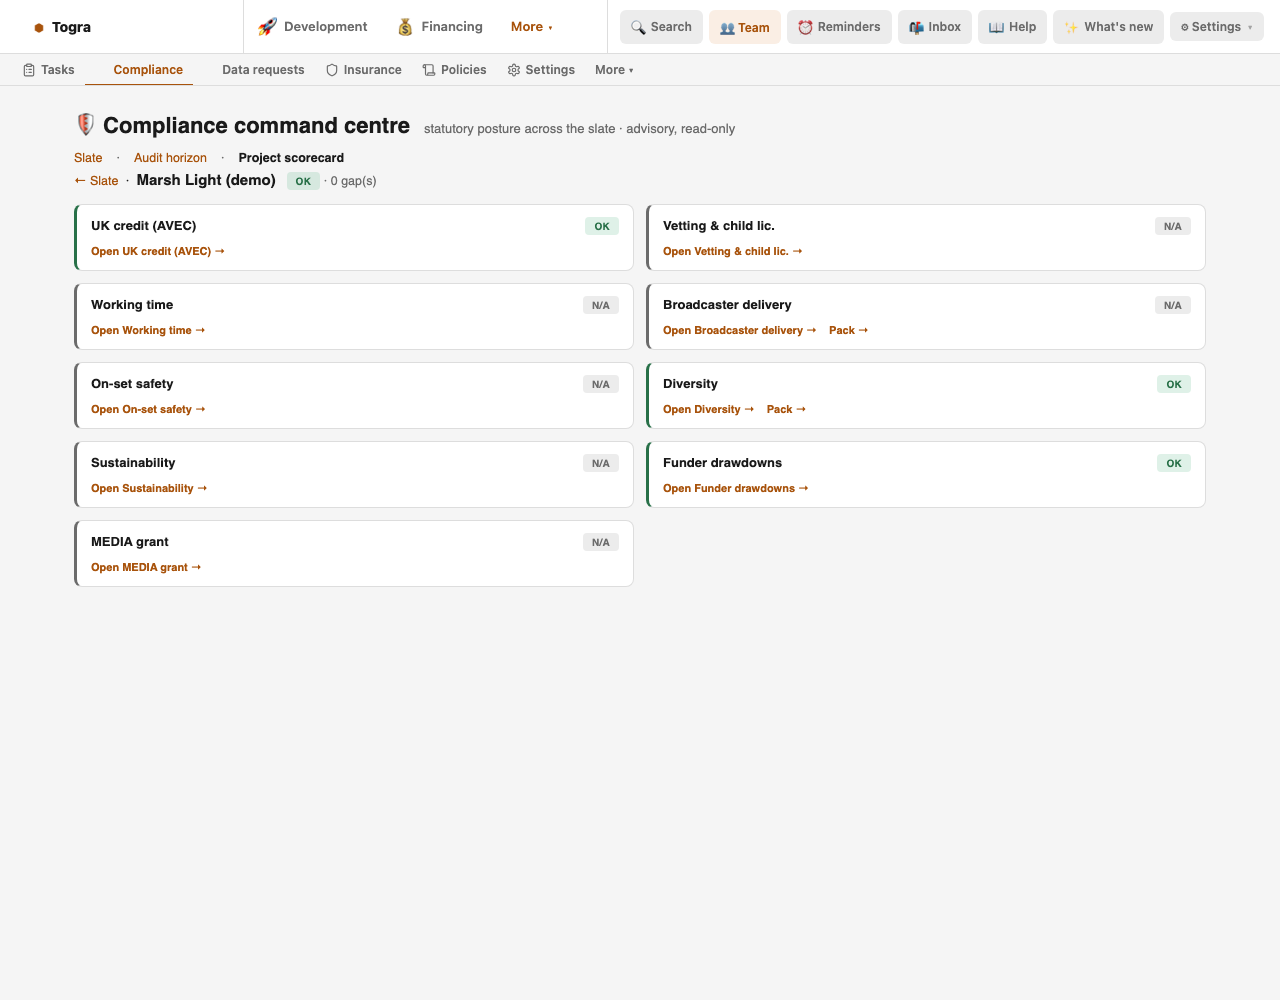
Task: Open the Policies tab
Action: [x=454, y=70]
